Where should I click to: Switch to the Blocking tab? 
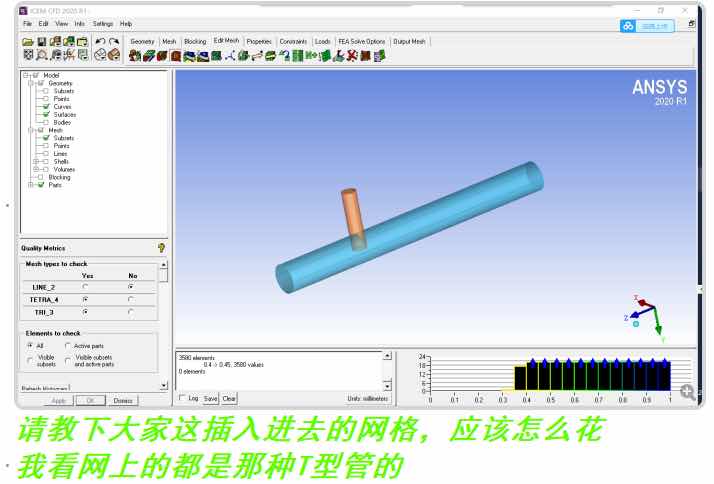(x=195, y=41)
